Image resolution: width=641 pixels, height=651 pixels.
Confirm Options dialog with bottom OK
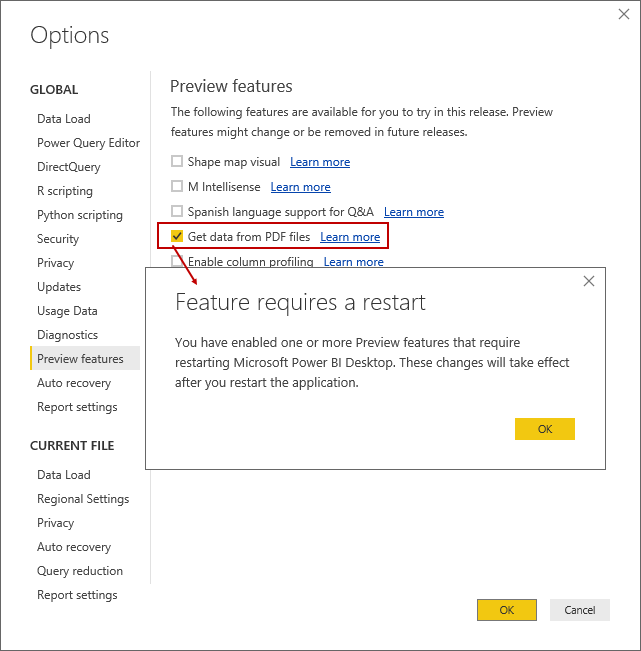tap(506, 610)
